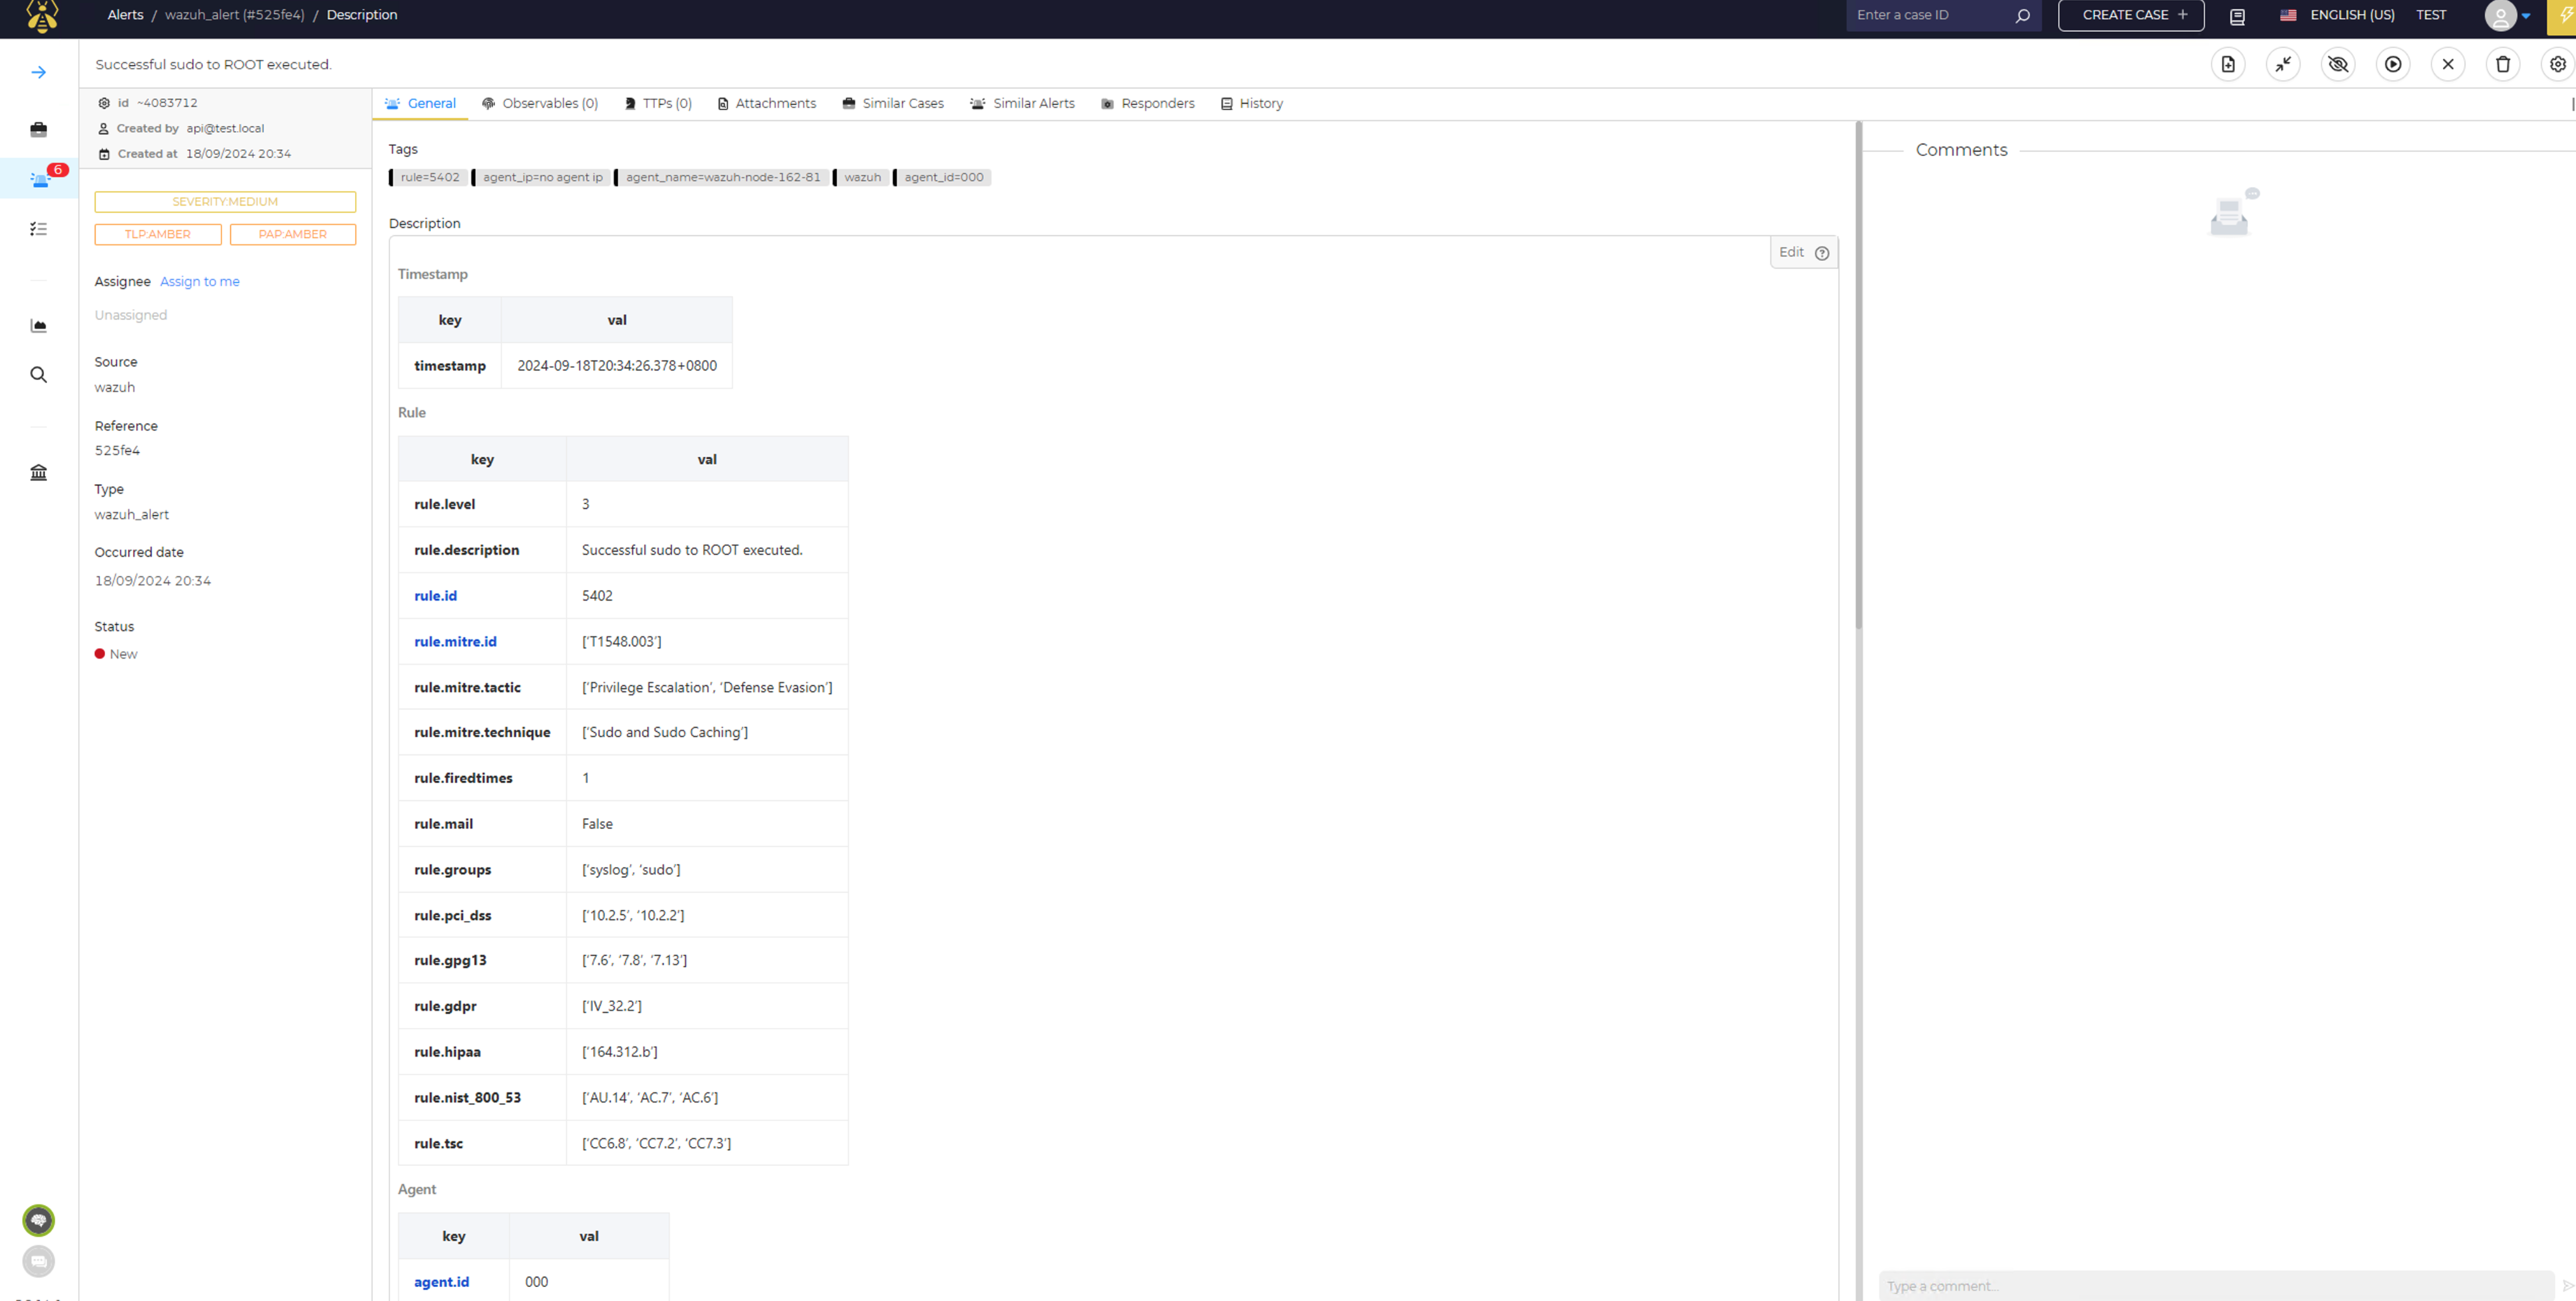Open the Tasks list icon in sidebar
2576x1301 pixels.
click(39, 229)
